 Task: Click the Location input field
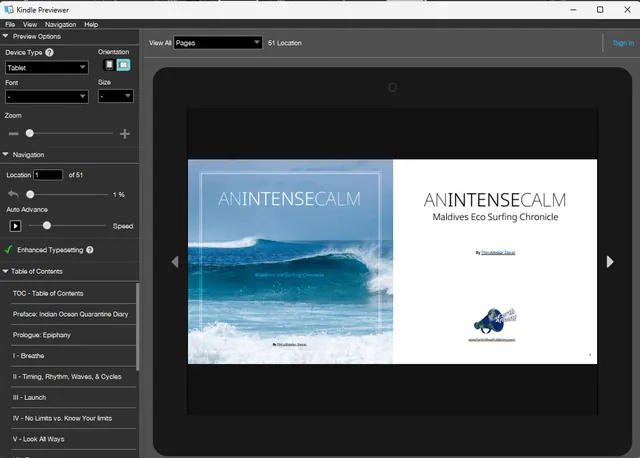[x=48, y=175]
